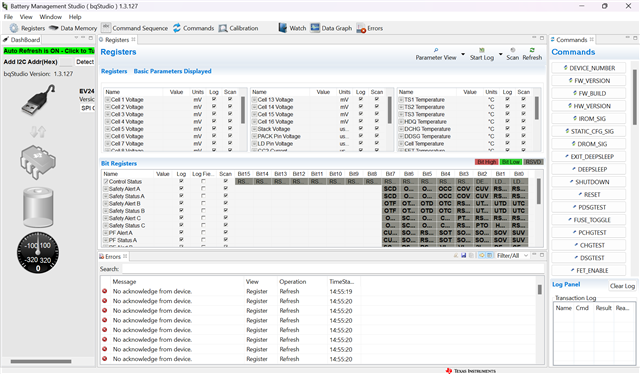The width and height of the screenshot is (640, 374).
Task: Turn off Auto Refresh green banner
Action: (x=49, y=51)
